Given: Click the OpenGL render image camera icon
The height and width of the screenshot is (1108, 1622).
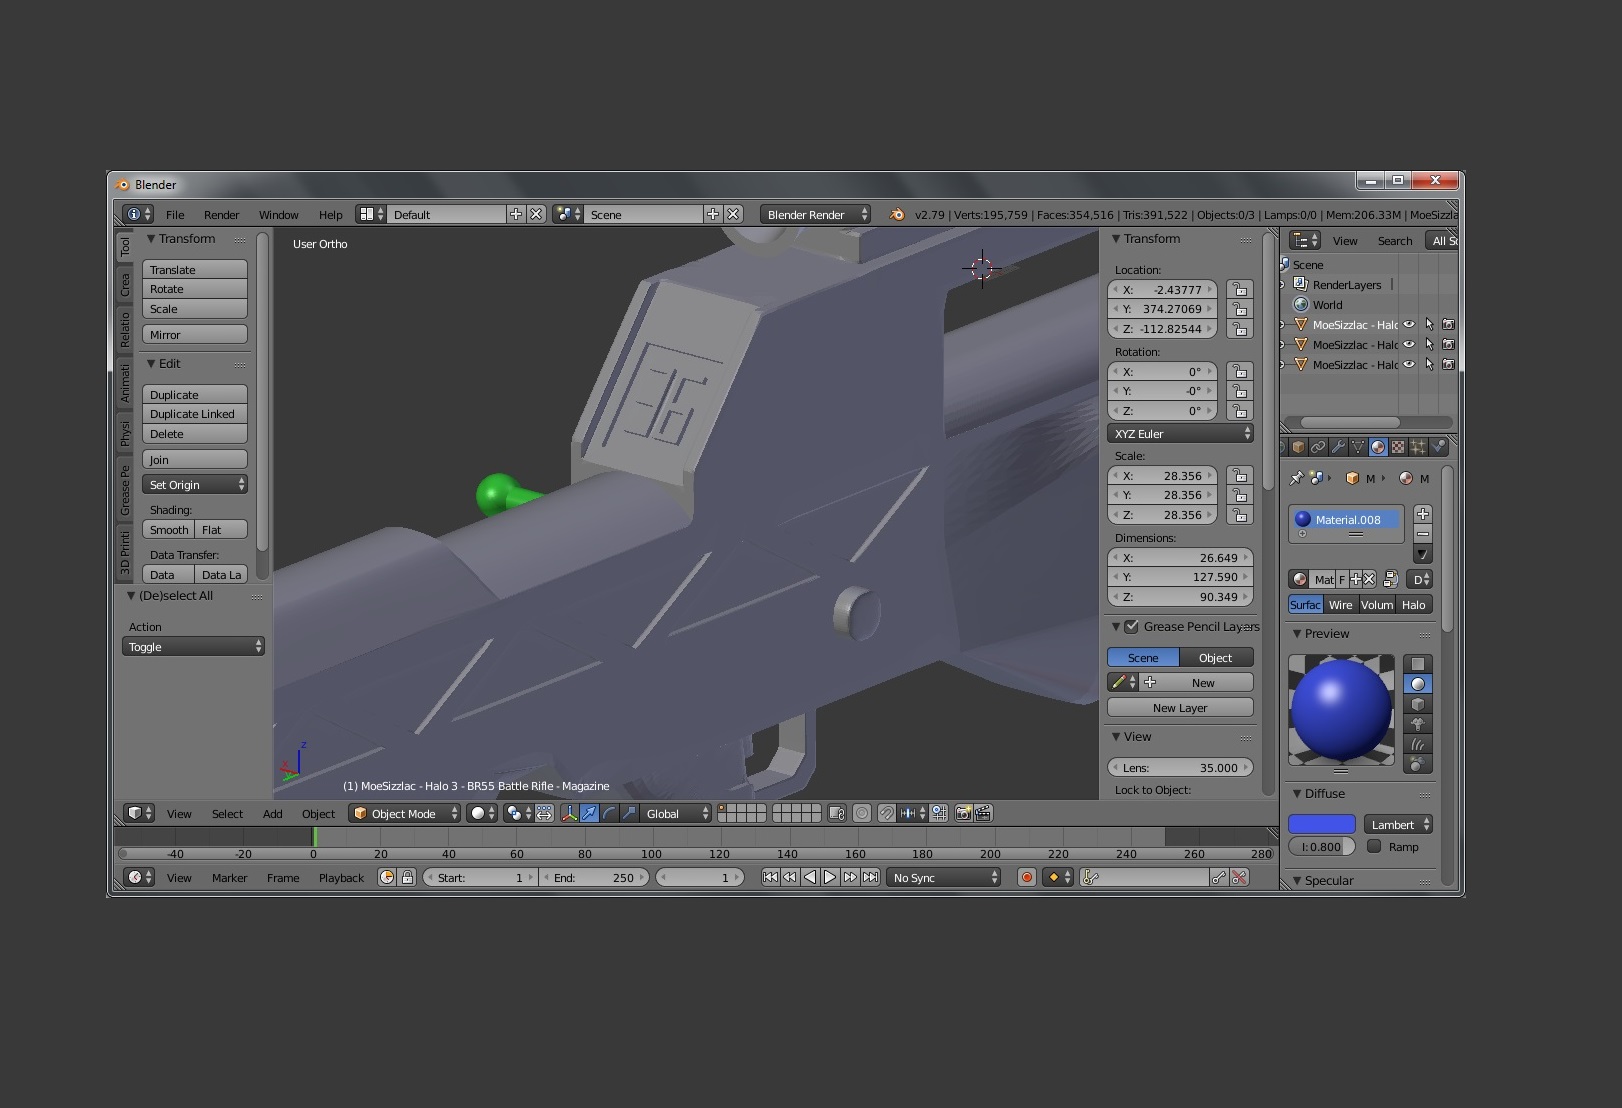Looking at the screenshot, I should 963,813.
